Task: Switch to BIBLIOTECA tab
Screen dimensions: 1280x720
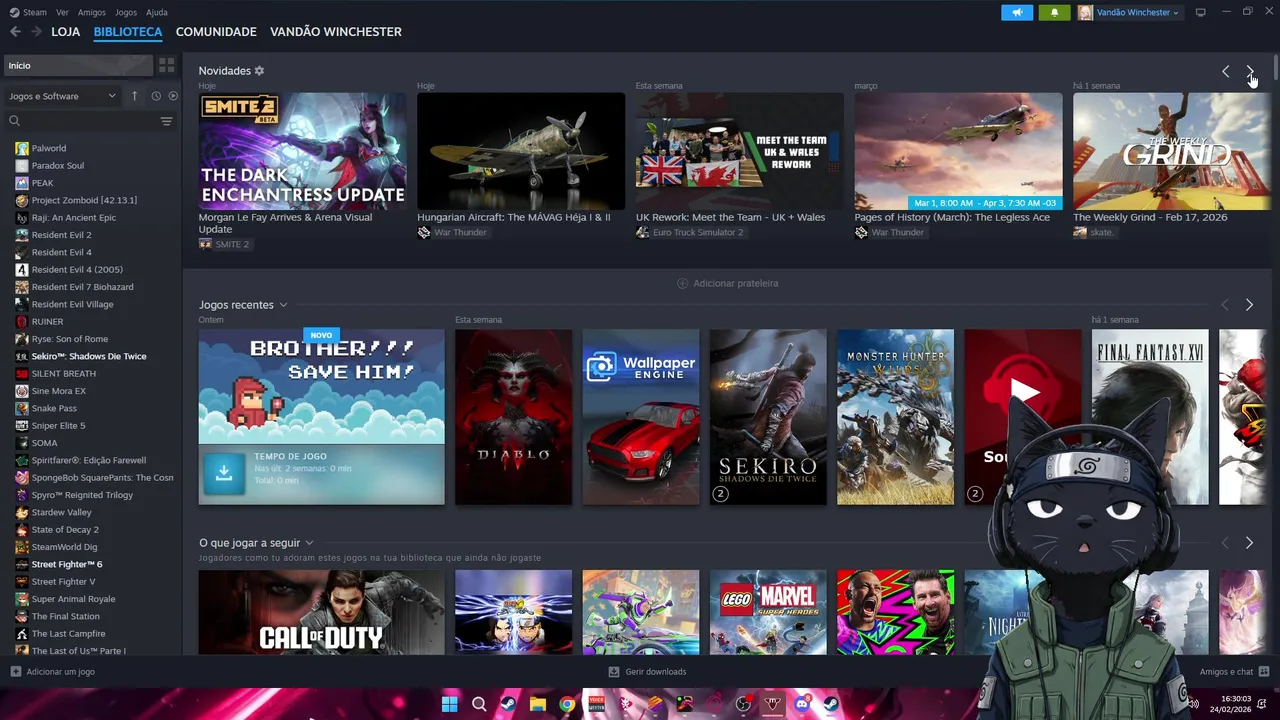Action: pyautogui.click(x=128, y=32)
